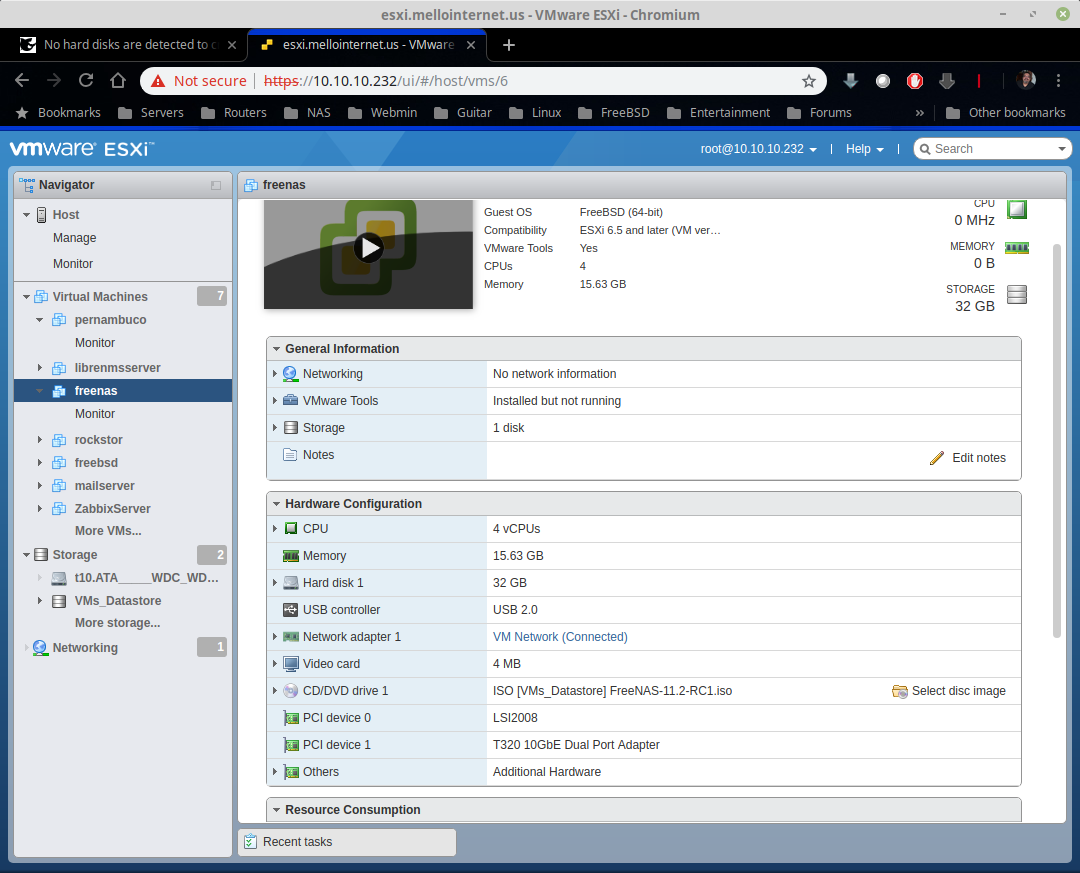Expand the VMs_Datastore storage node
The height and width of the screenshot is (873, 1080).
point(39,601)
